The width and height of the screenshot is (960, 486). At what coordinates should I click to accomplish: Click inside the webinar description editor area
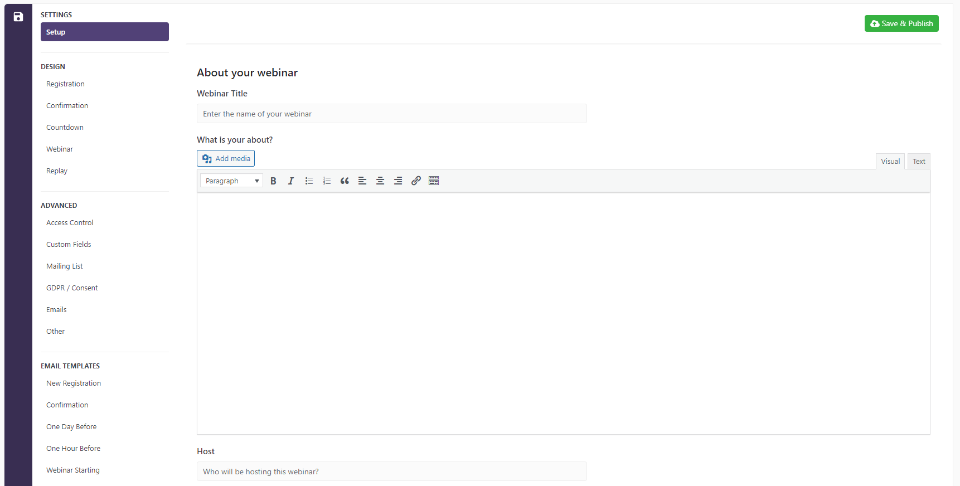pyautogui.click(x=563, y=313)
